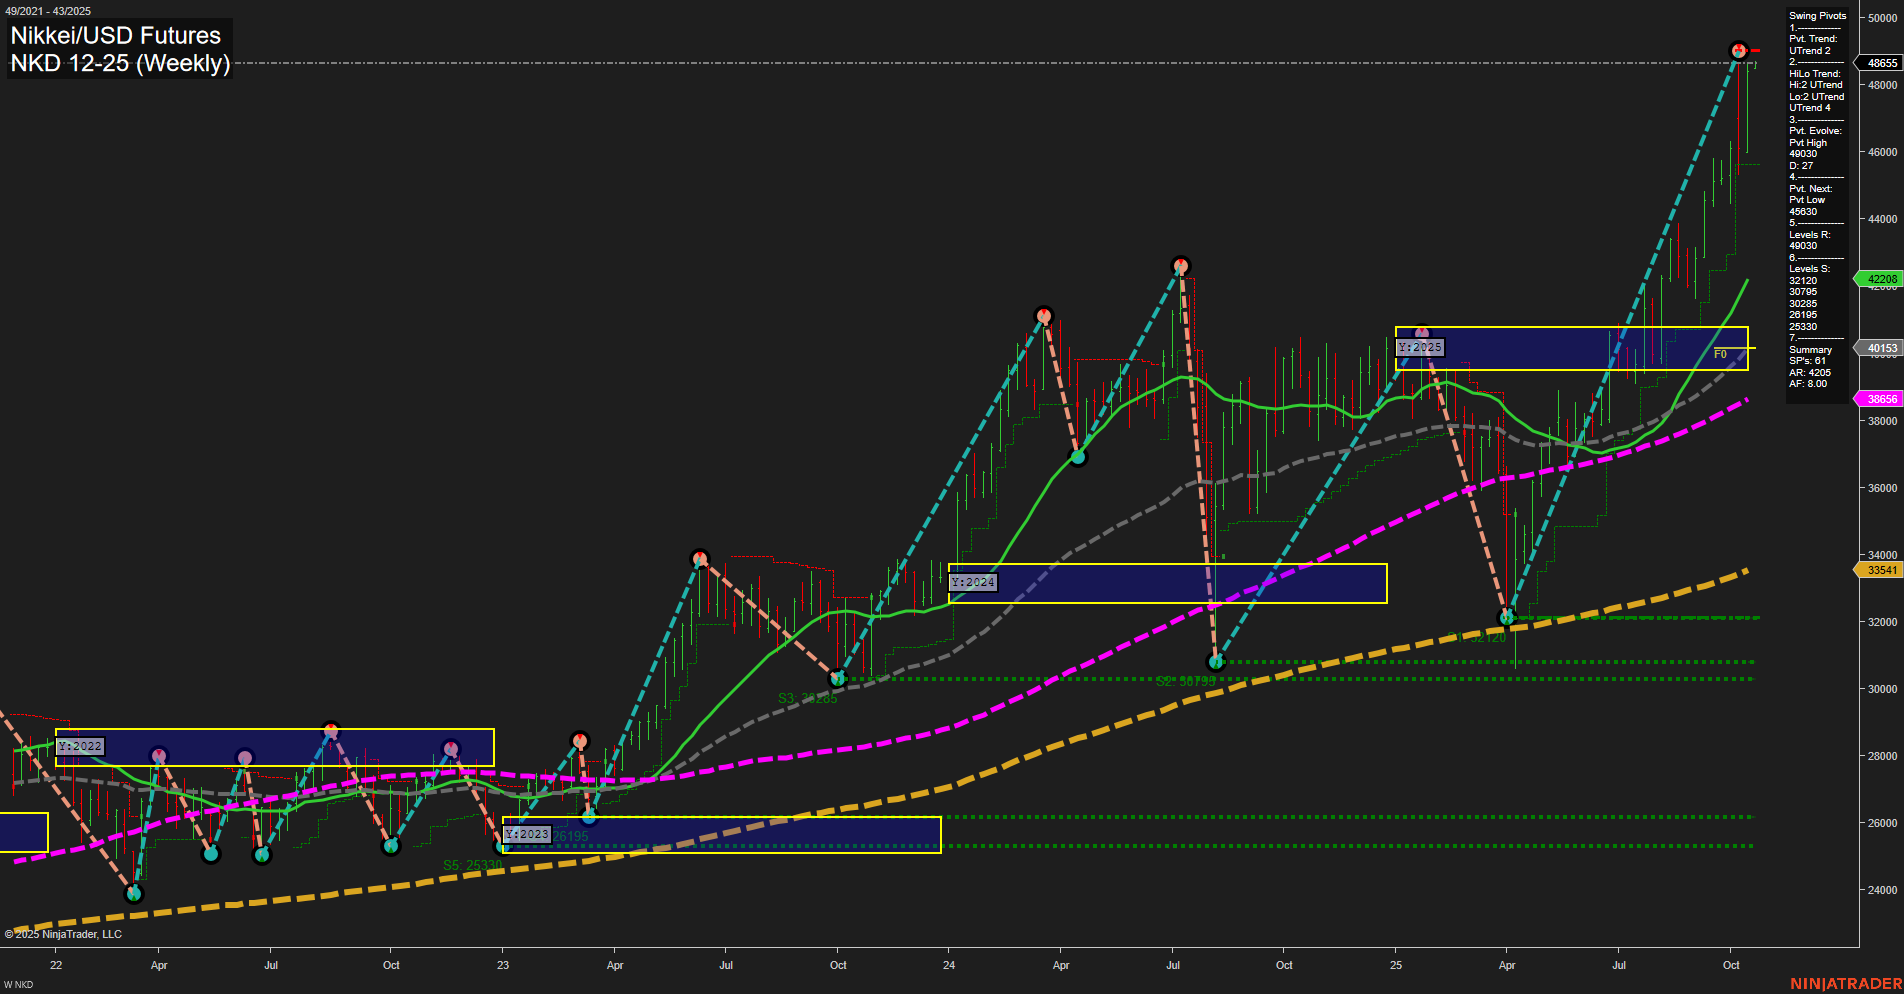Click the S5: 25330 support level label
Image resolution: width=1904 pixels, height=994 pixels.
(473, 866)
